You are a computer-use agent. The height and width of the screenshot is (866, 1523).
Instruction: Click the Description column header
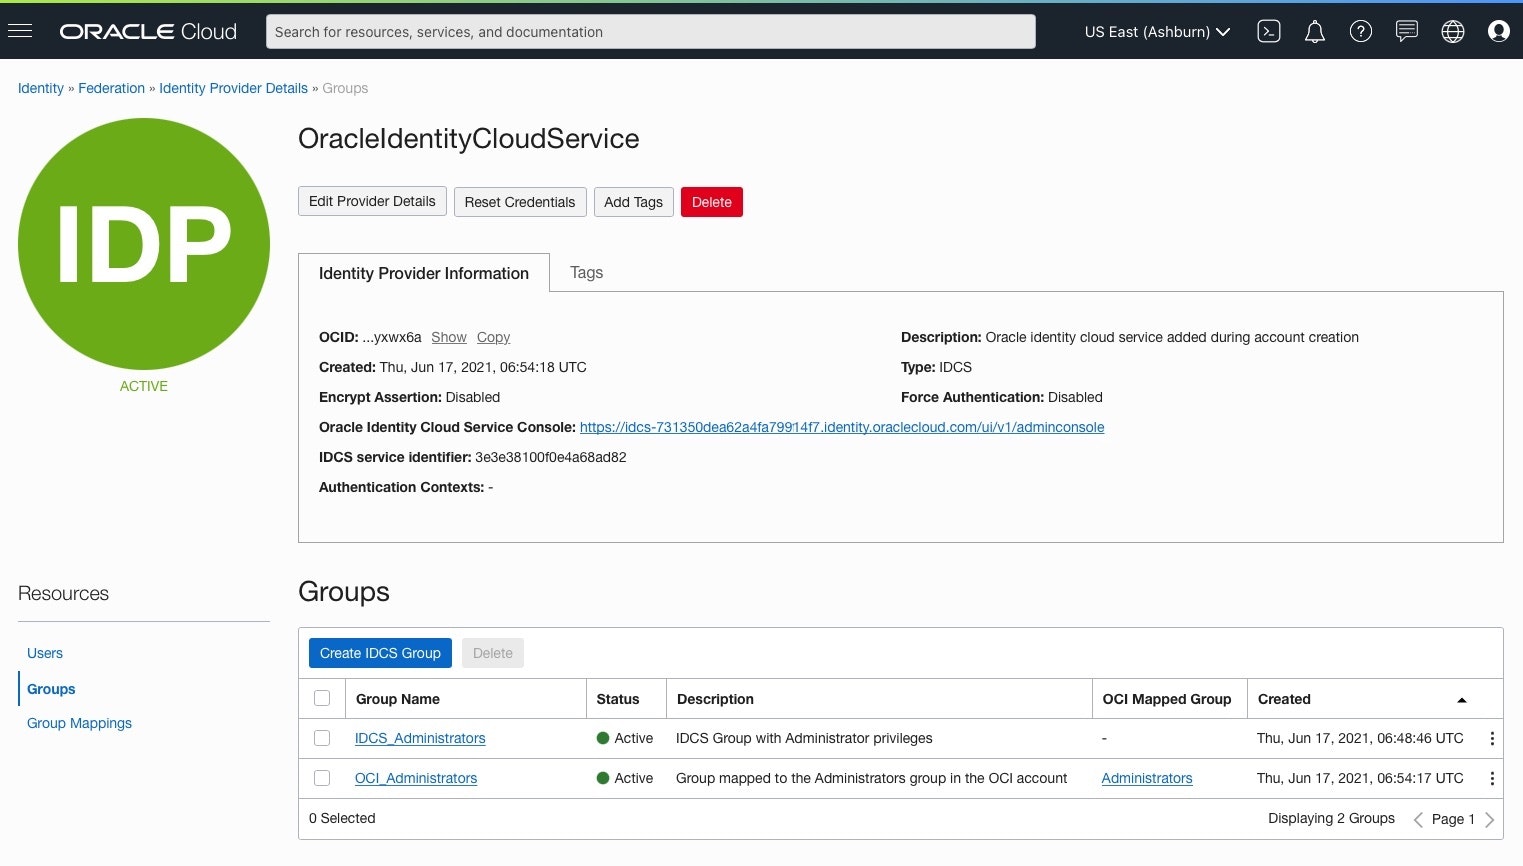(x=715, y=699)
